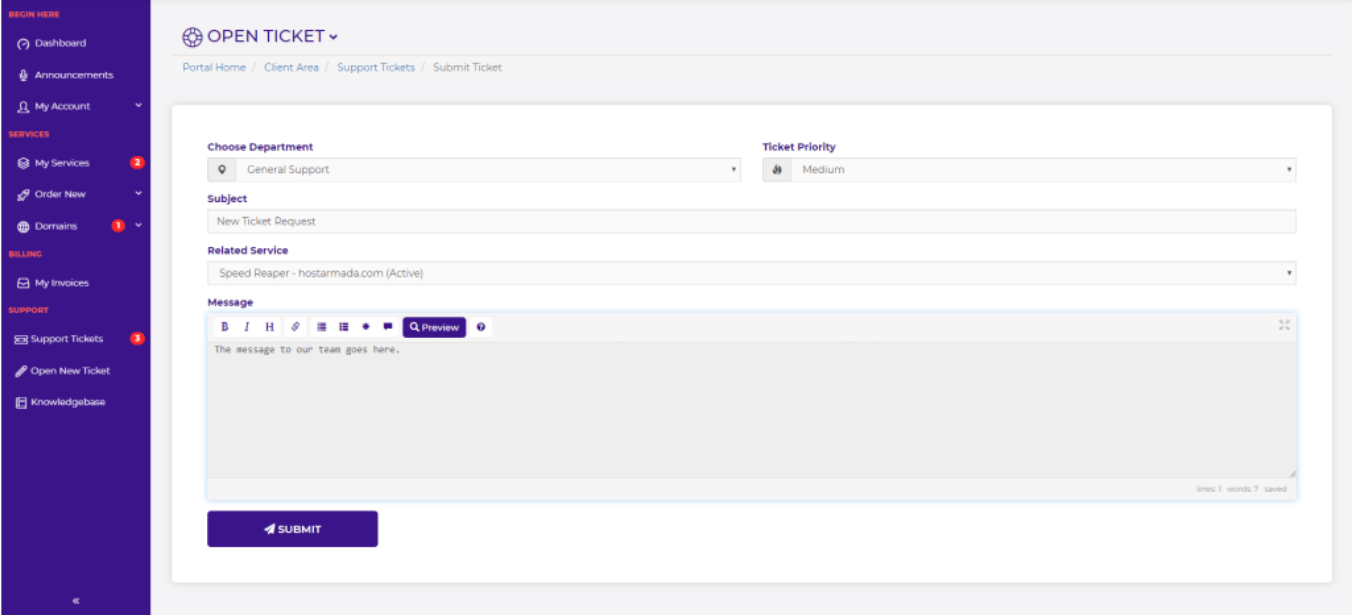Open the editor help question mark icon

tap(481, 327)
